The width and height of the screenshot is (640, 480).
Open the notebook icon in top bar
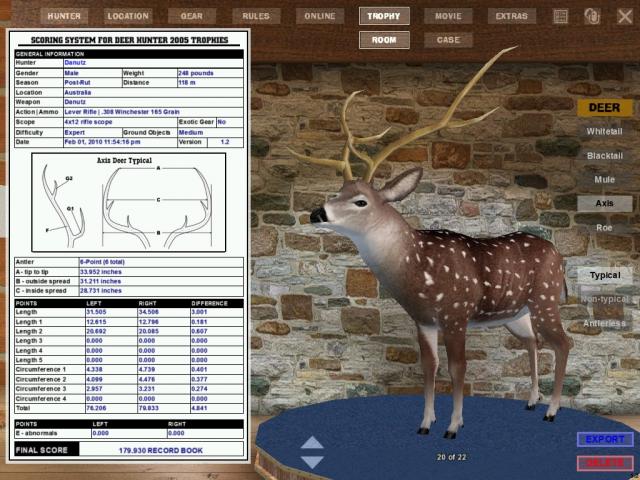560,16
